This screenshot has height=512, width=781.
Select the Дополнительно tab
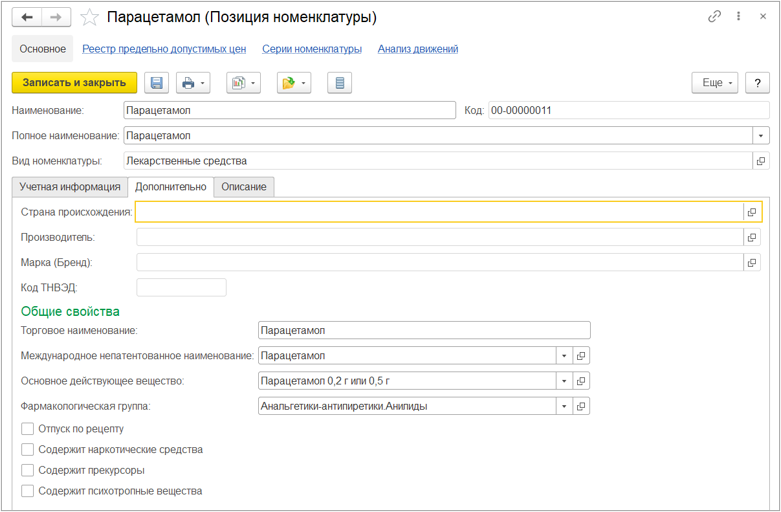pos(170,187)
